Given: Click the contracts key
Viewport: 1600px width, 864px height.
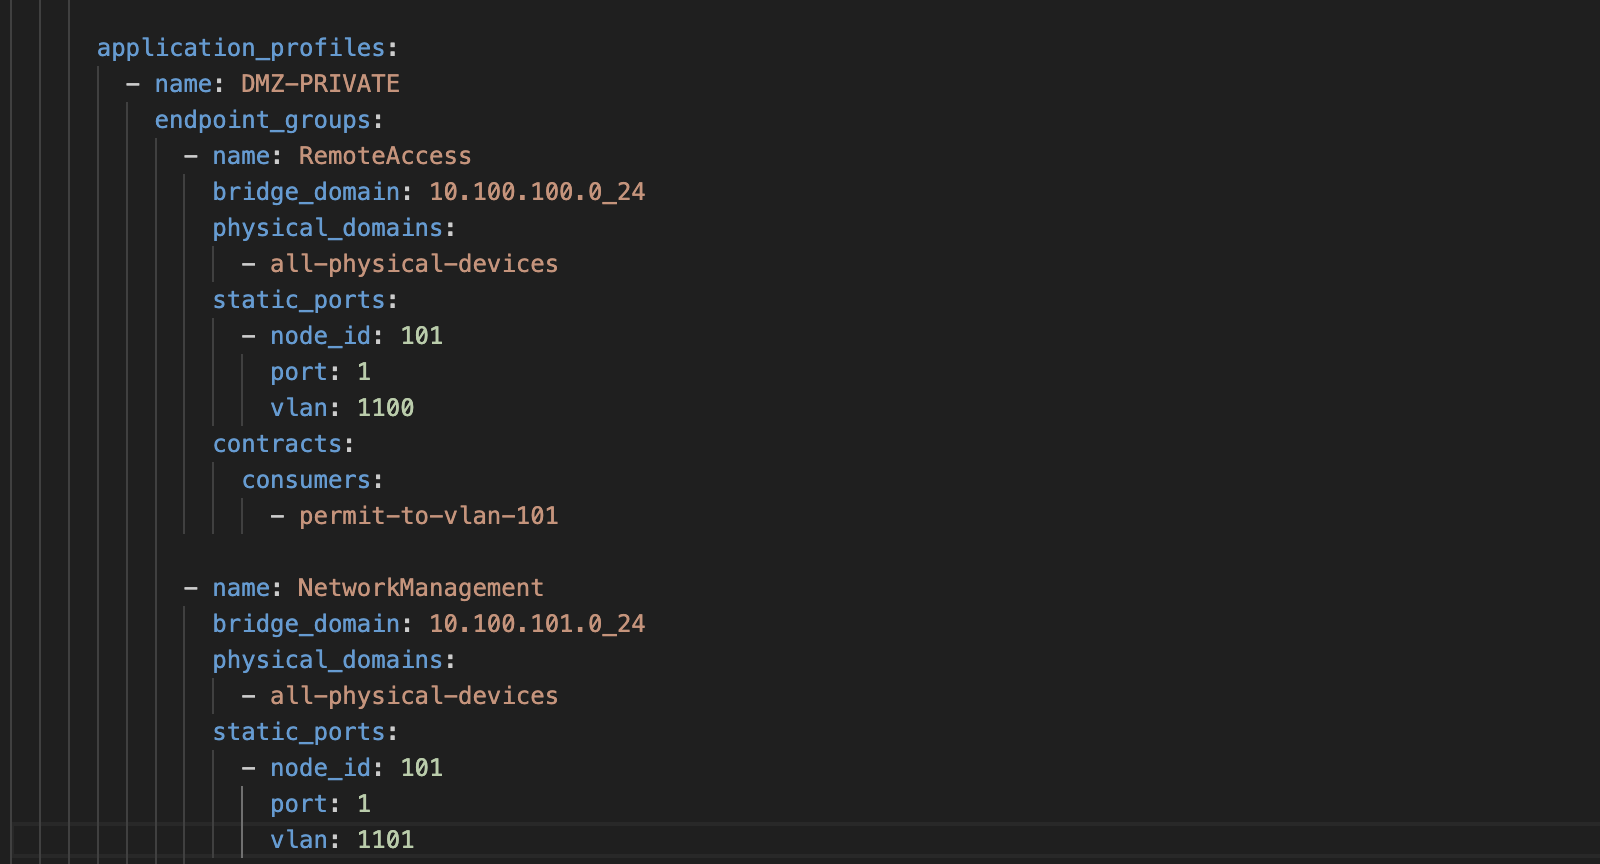Looking at the screenshot, I should coord(277,444).
